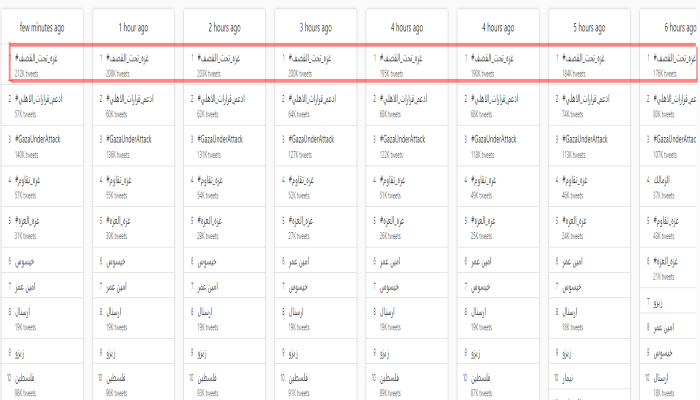Image resolution: width=700 pixels, height=400 pixels.
Task: Click the "2 hours ago" column header
Action: [227, 27]
